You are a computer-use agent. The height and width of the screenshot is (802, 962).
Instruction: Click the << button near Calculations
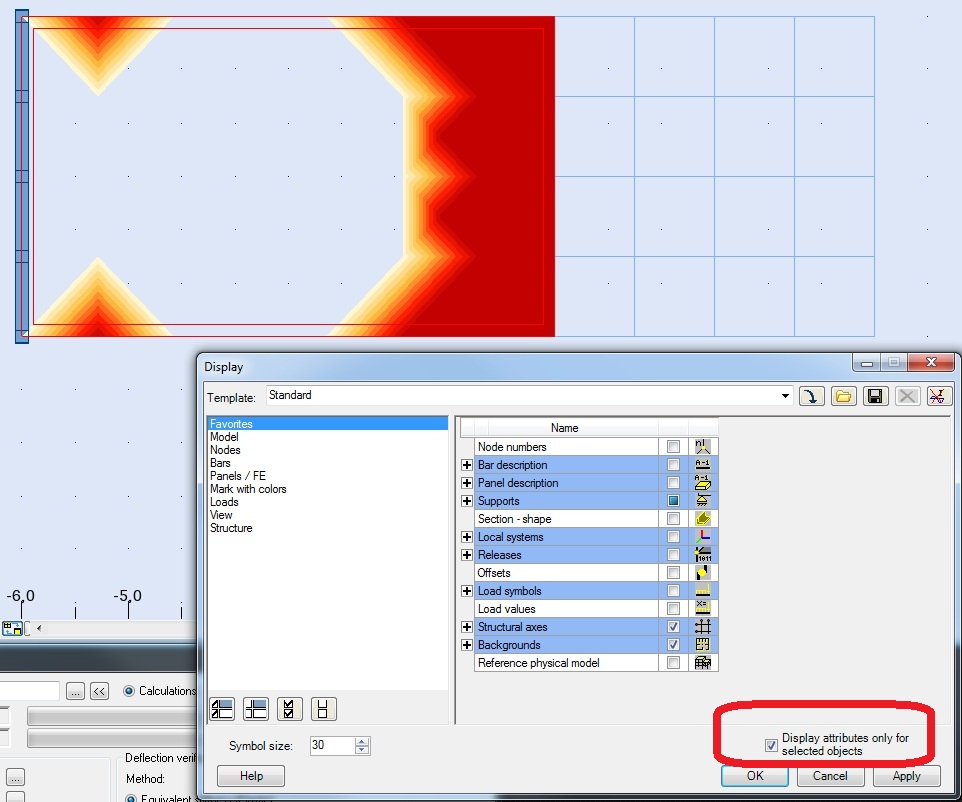99,692
